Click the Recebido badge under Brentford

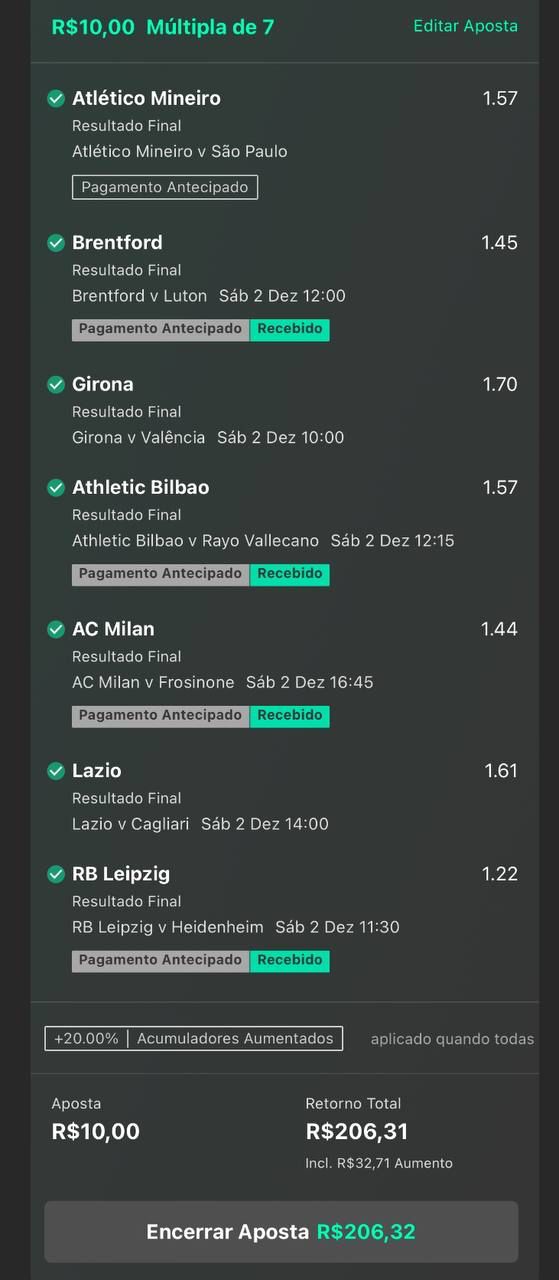290,329
